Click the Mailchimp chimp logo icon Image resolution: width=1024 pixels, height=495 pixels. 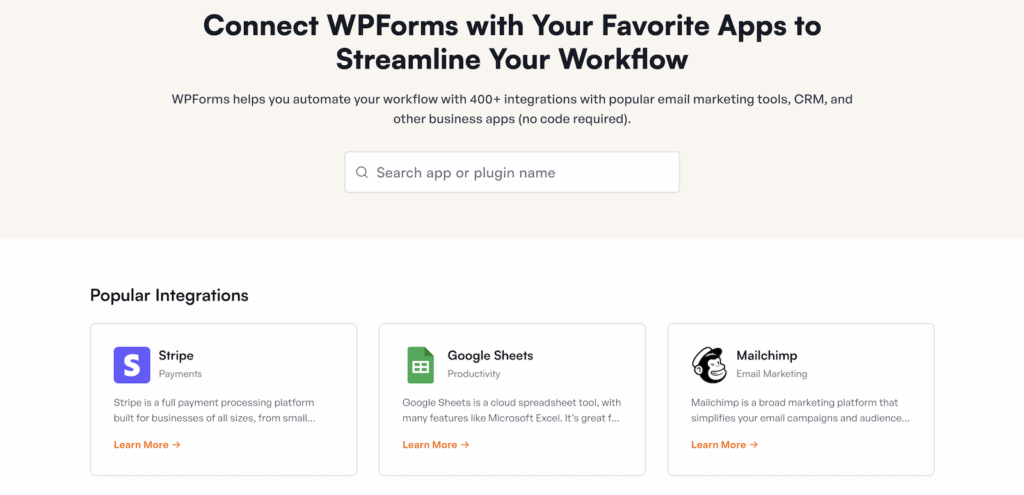[709, 365]
